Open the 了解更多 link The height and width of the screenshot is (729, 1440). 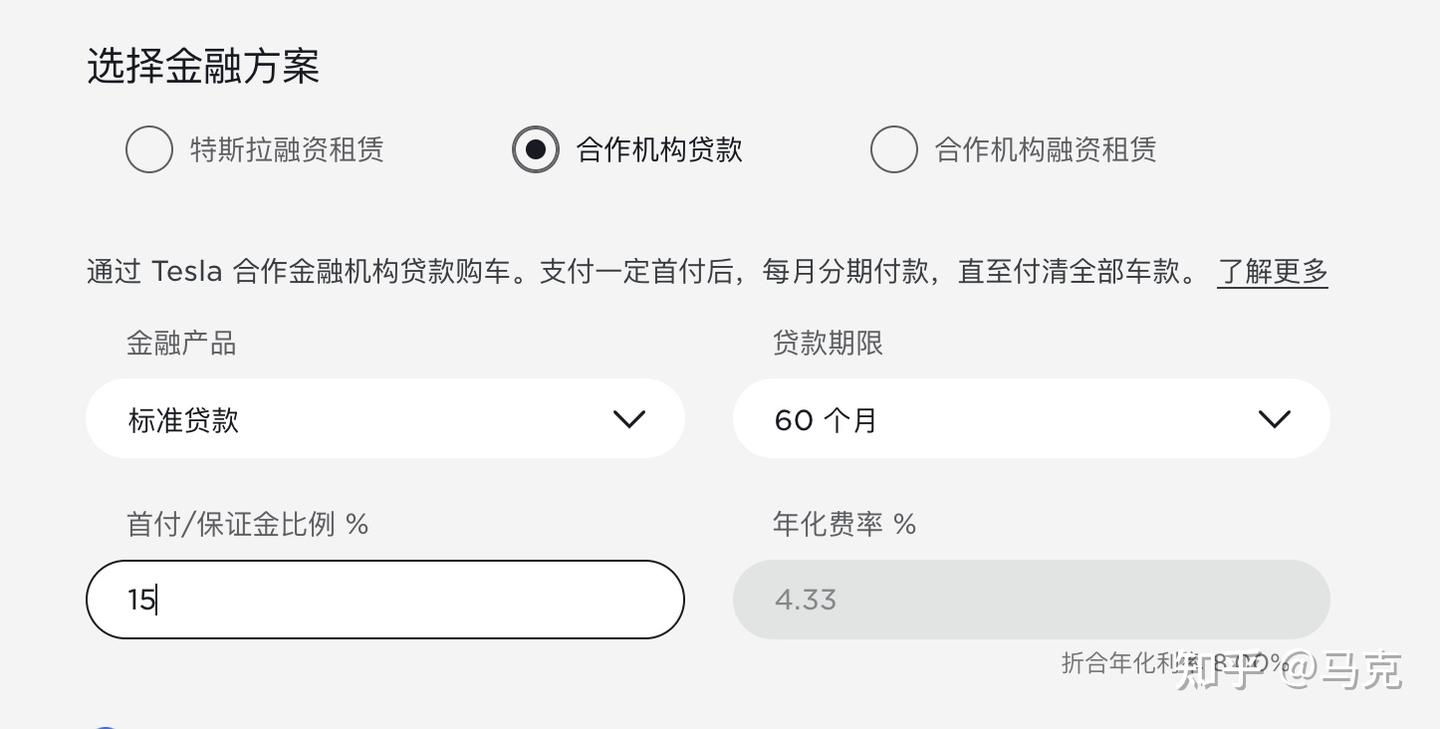click(x=1272, y=270)
